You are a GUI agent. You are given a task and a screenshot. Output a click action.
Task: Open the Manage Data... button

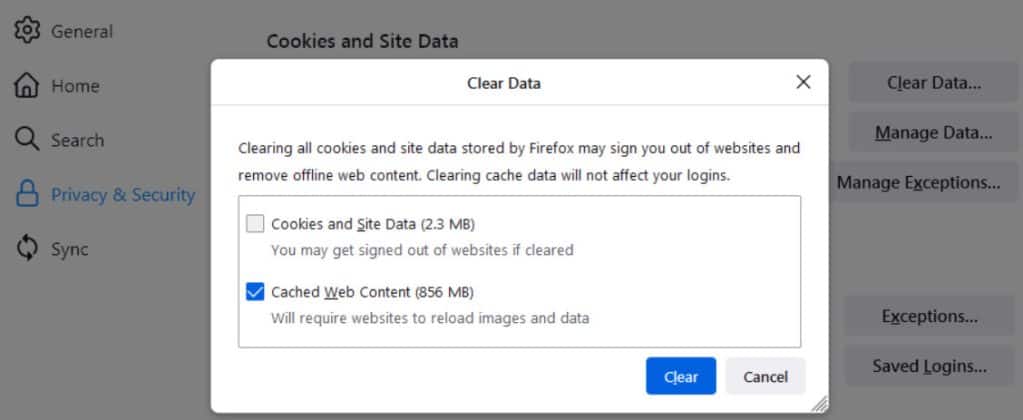[x=933, y=132]
